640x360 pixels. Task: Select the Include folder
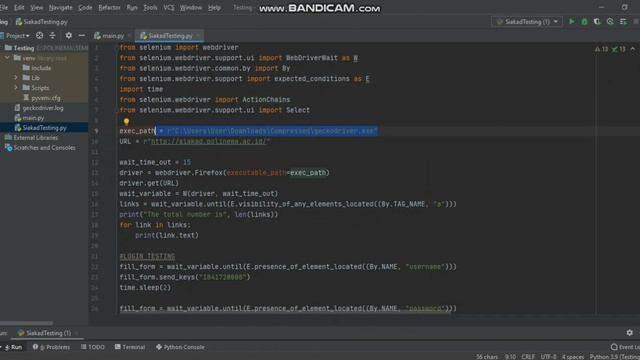37,68
